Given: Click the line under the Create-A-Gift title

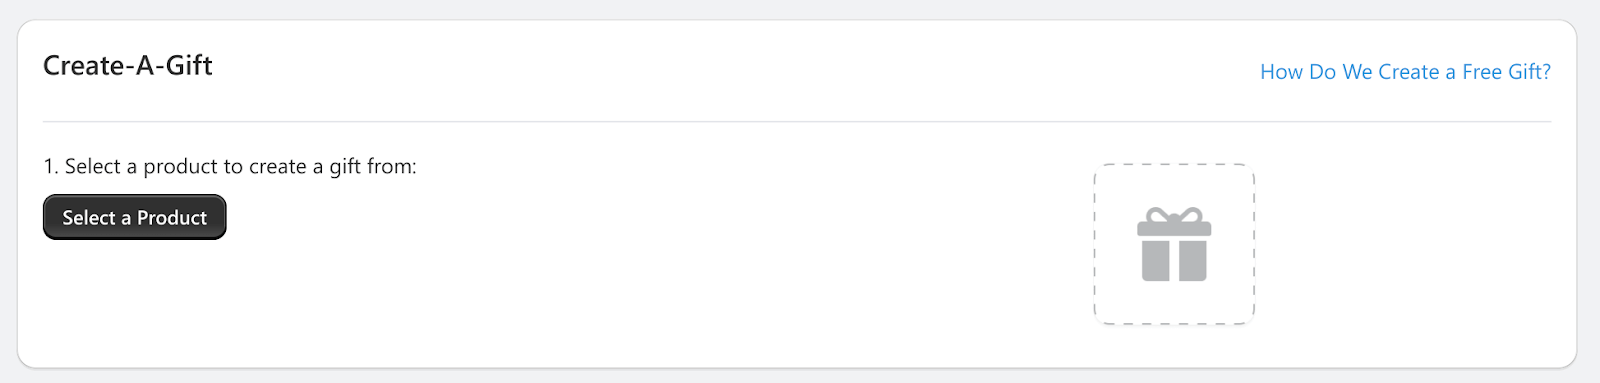Looking at the screenshot, I should (797, 122).
